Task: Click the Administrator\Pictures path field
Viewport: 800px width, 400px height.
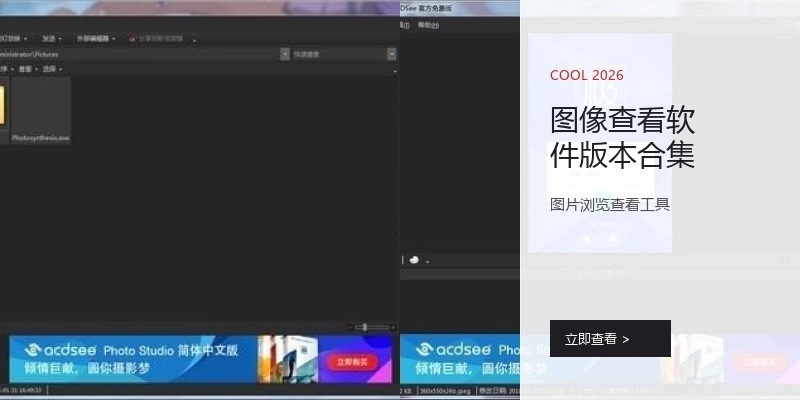Action: pyautogui.click(x=140, y=54)
